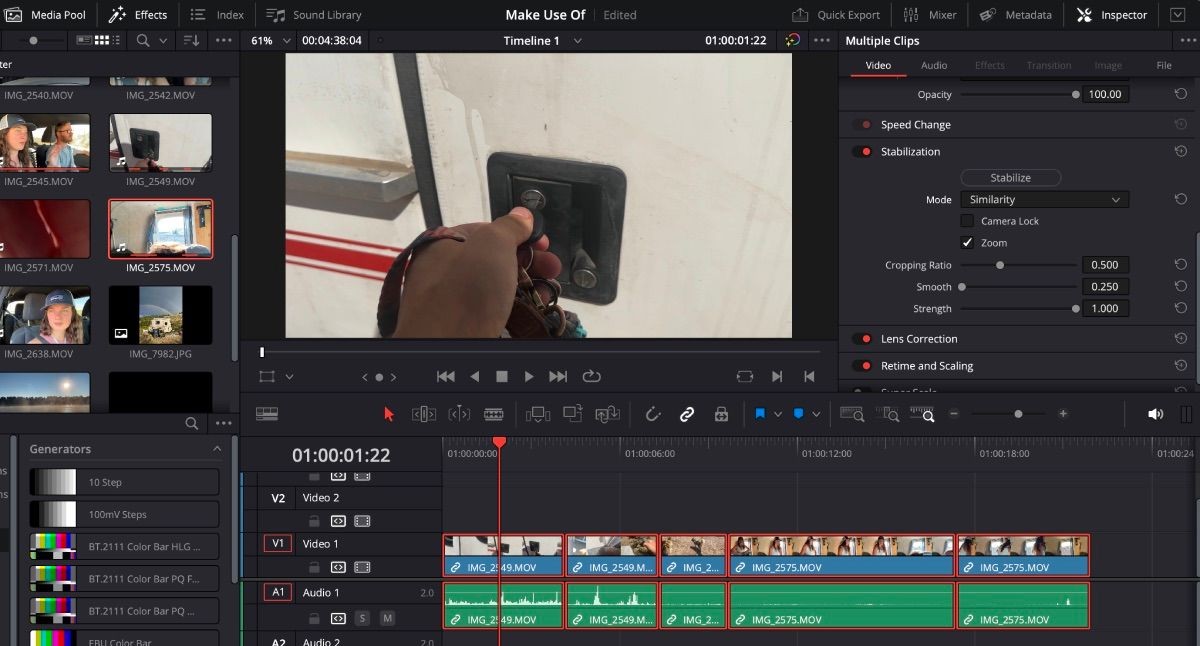Toggle the Effects panel
This screenshot has height=646, width=1200.
coord(138,15)
